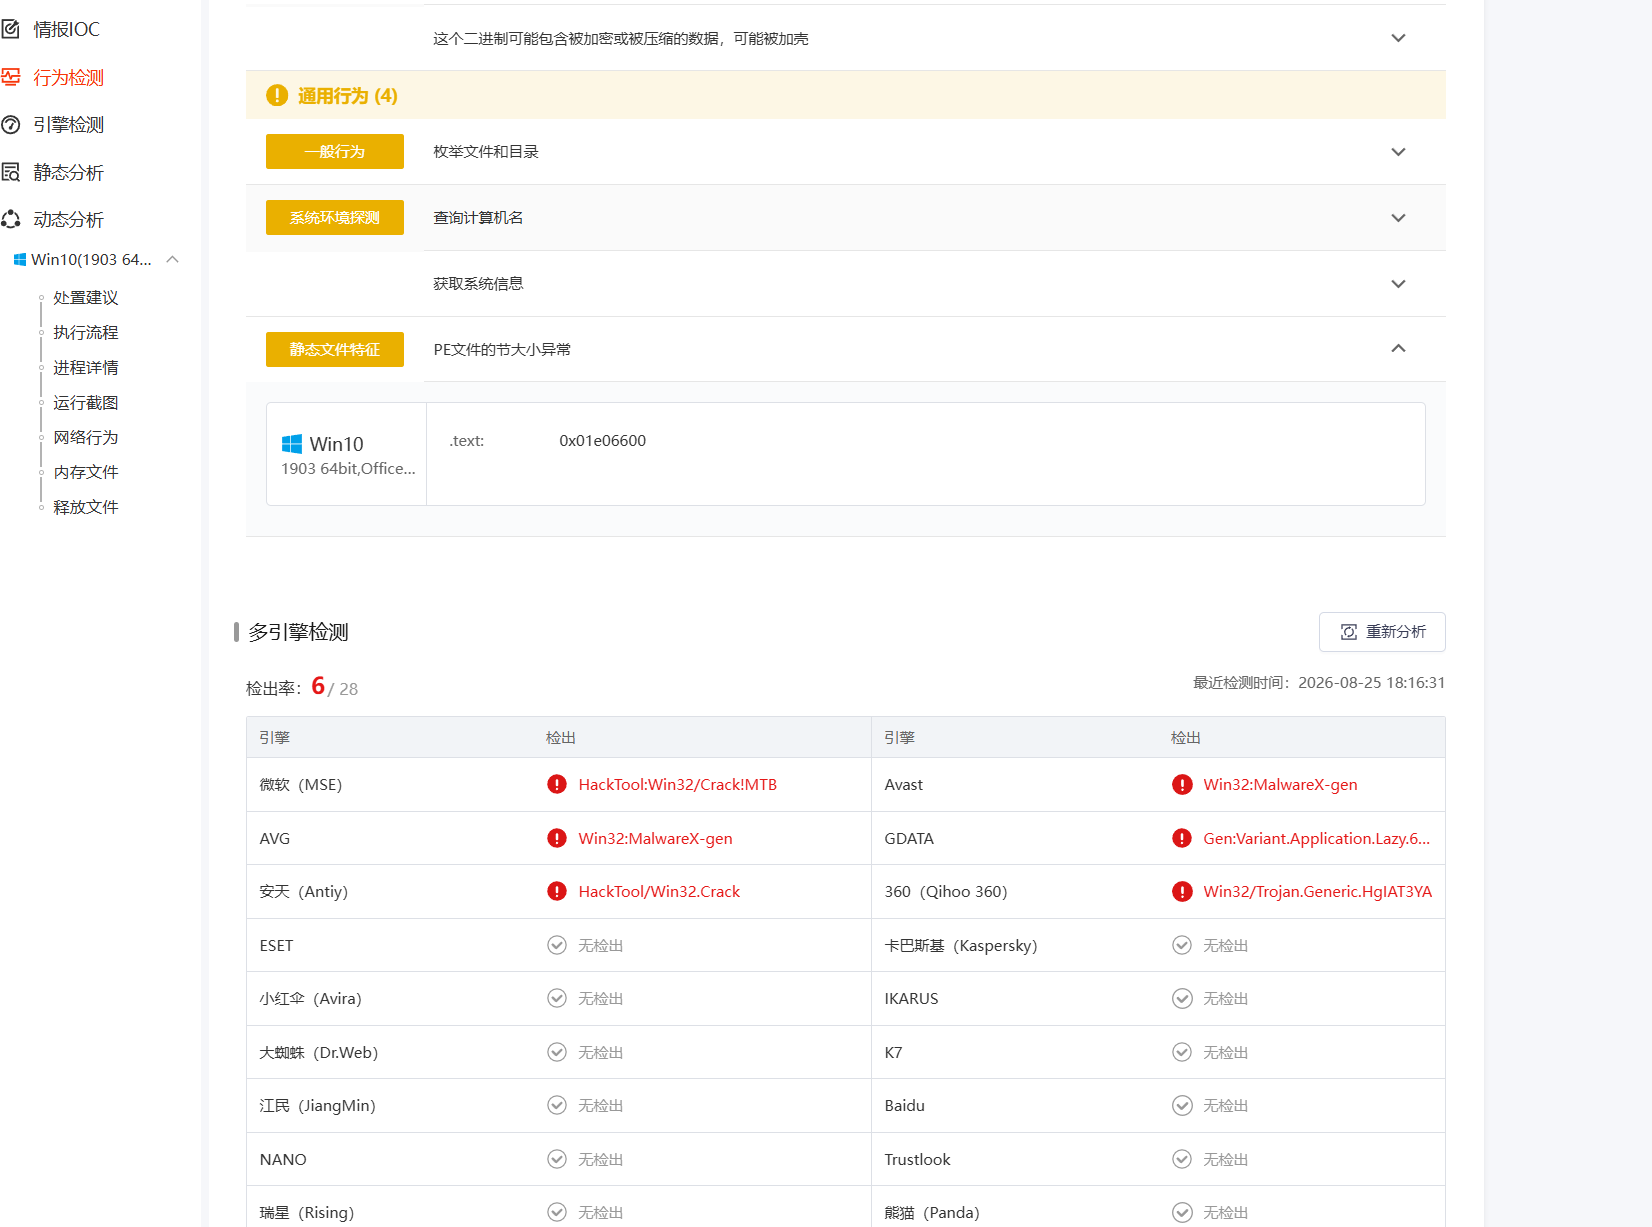Click the 通用行为 (4) section header
Screen dimensions: 1652x1227
click(x=846, y=95)
